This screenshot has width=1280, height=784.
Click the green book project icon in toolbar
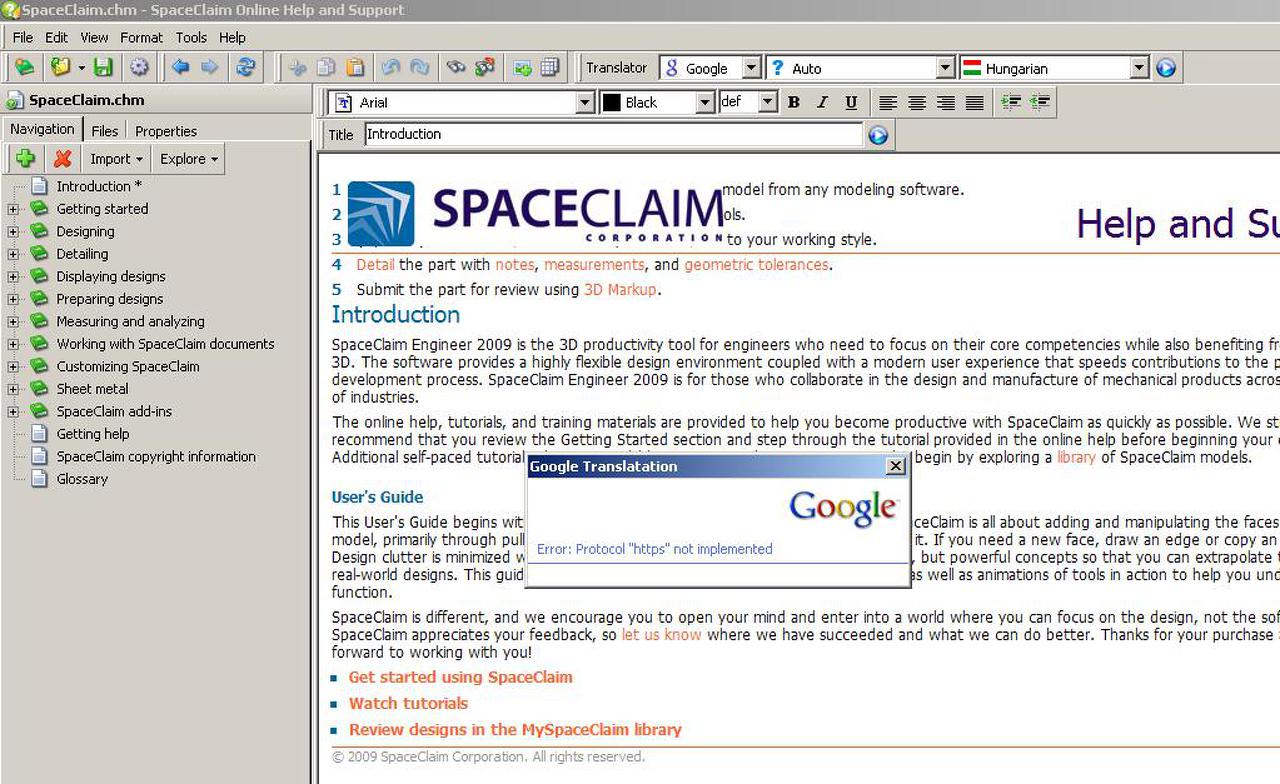tap(24, 67)
